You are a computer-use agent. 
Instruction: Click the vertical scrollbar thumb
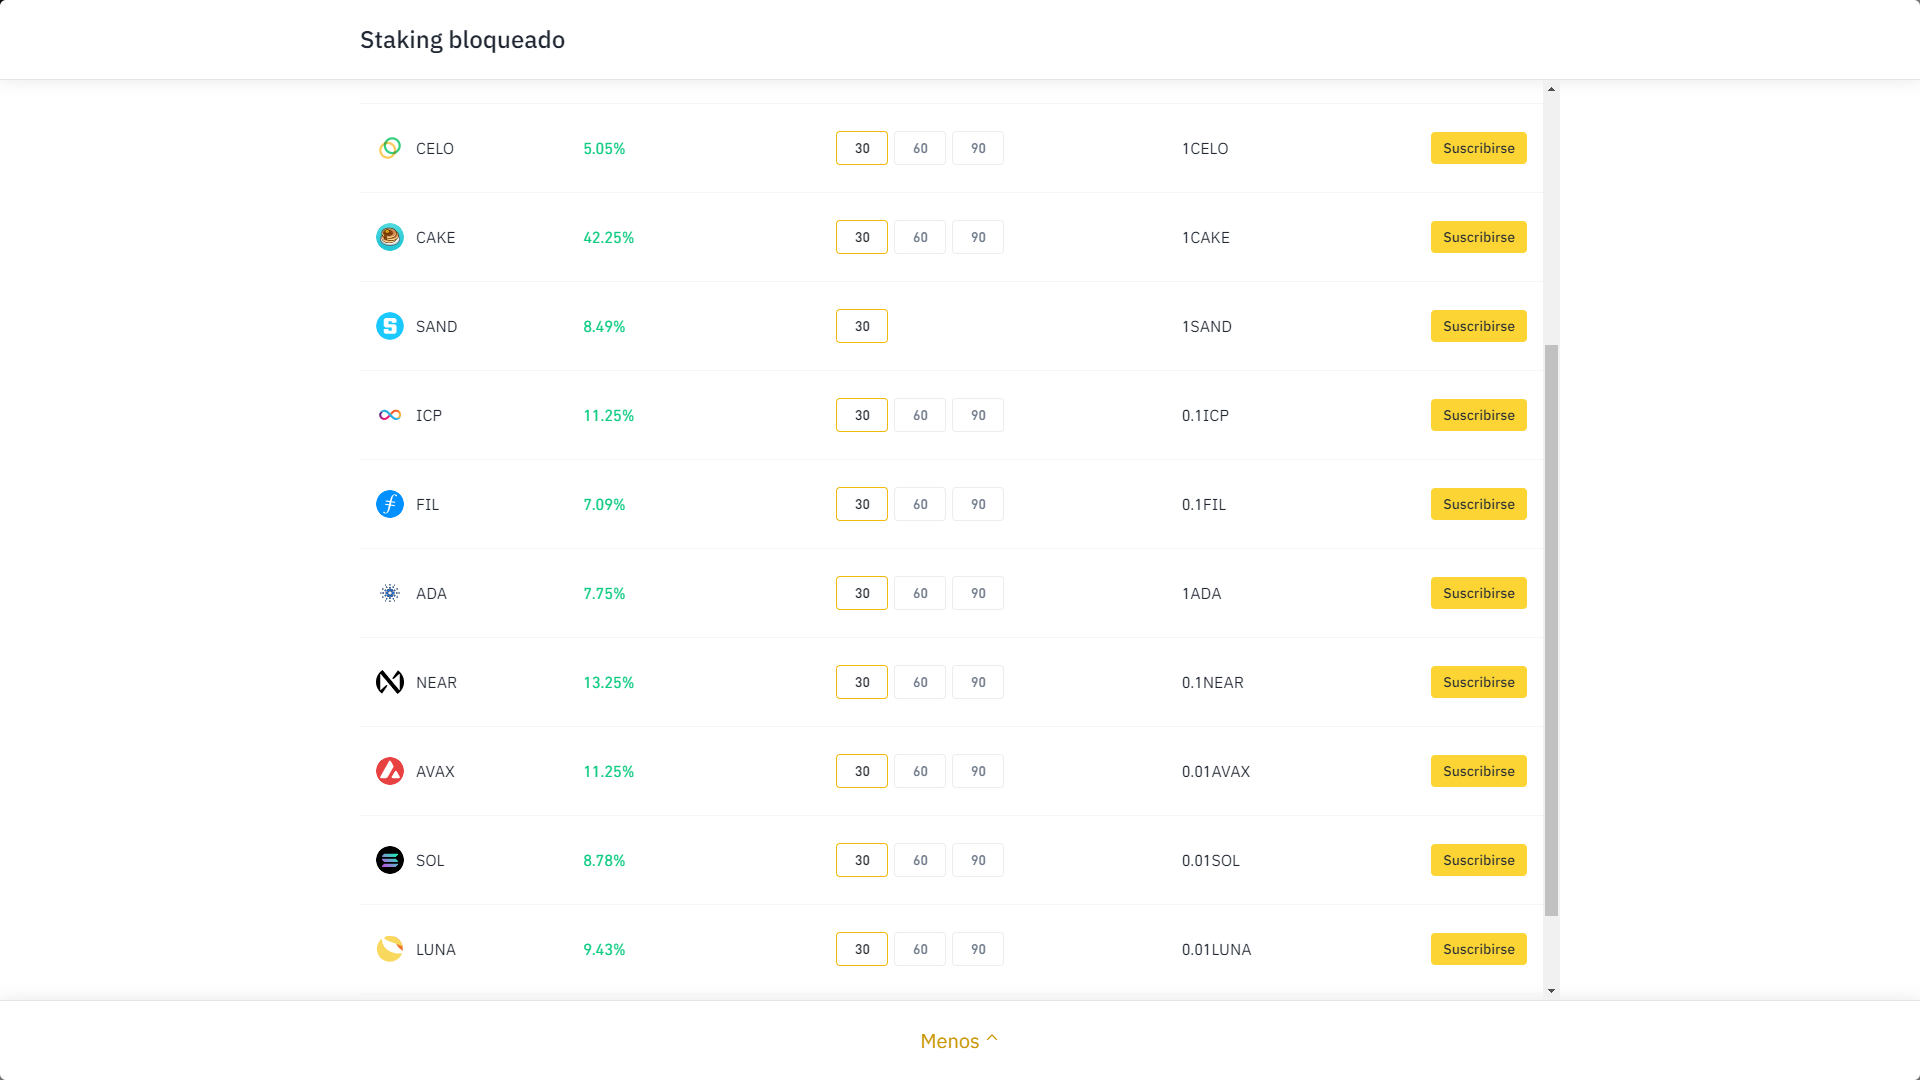coord(1551,630)
